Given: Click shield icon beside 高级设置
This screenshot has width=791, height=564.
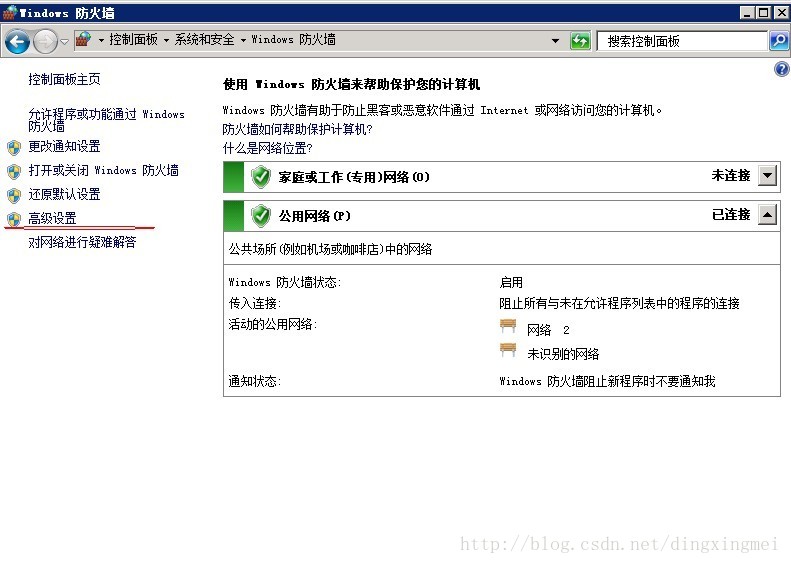Looking at the screenshot, I should [14, 219].
